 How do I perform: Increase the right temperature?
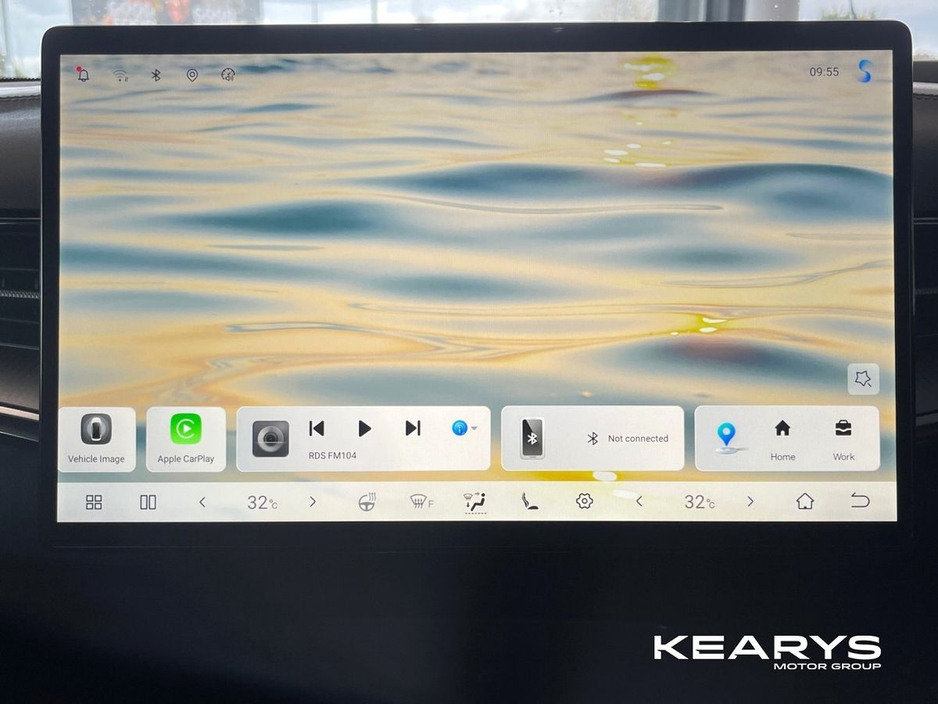[750, 502]
